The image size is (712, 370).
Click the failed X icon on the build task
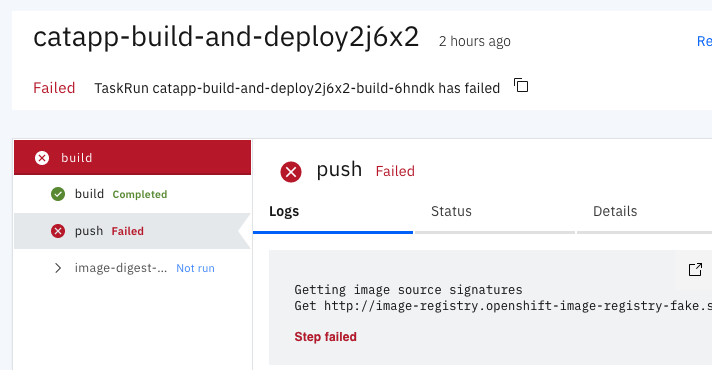(42, 158)
